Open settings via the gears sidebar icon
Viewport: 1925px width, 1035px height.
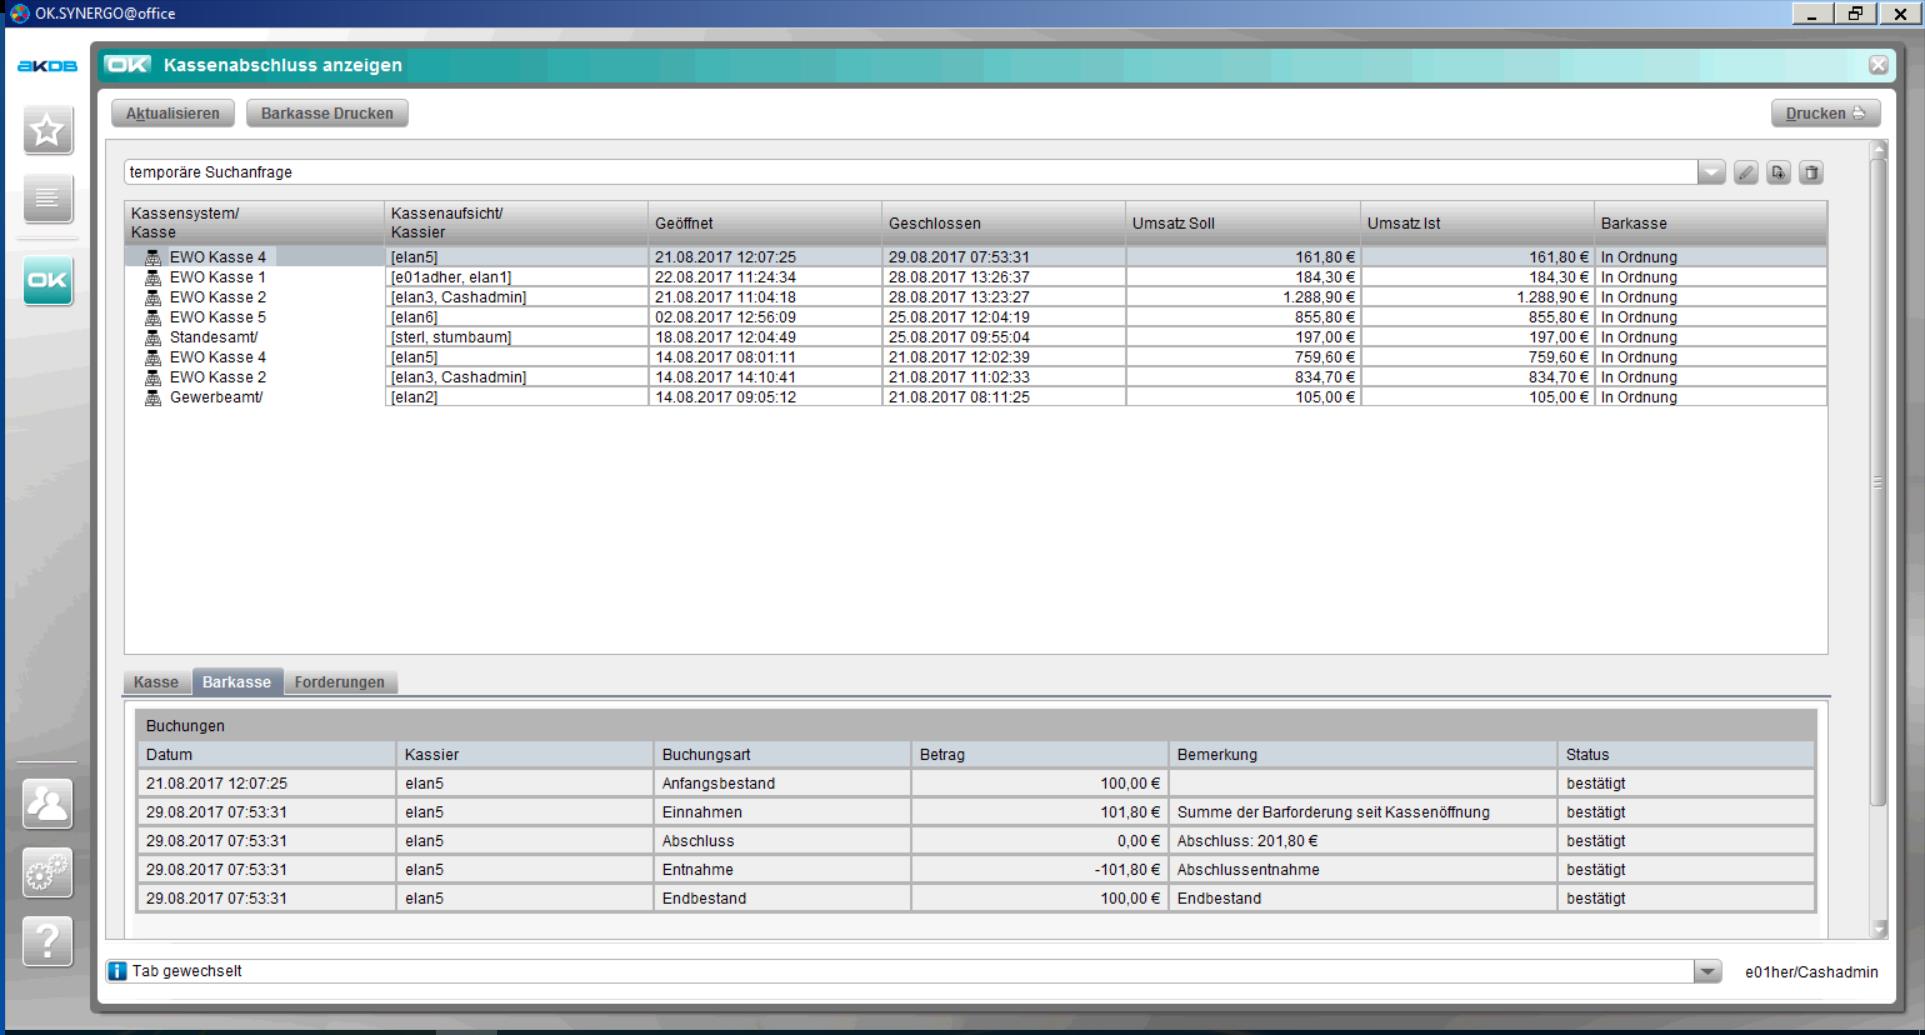click(47, 874)
